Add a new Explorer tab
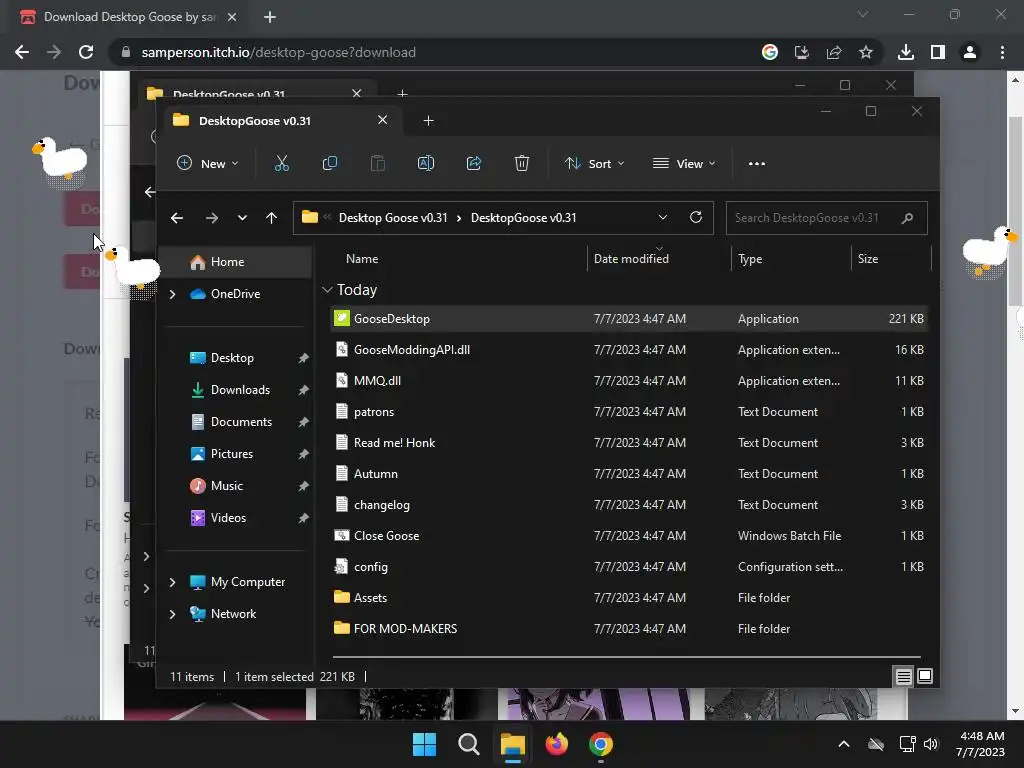 click(428, 121)
